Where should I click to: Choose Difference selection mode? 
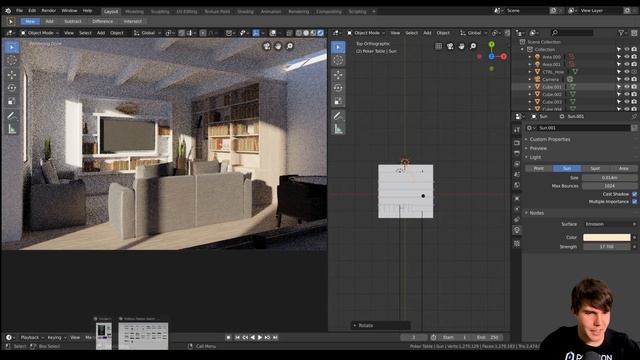[102, 21]
